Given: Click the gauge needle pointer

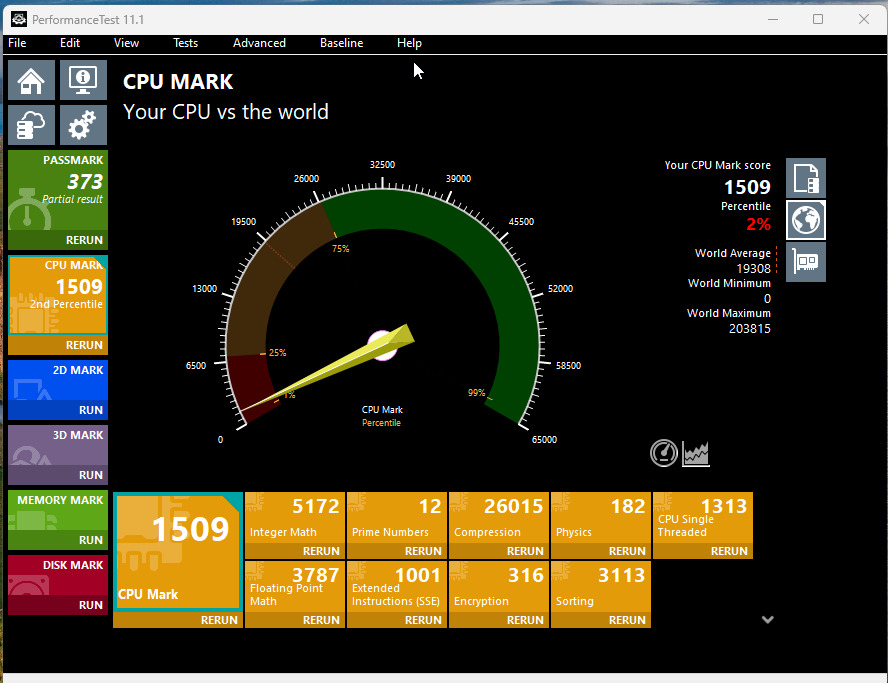Looking at the screenshot, I should pos(328,367).
